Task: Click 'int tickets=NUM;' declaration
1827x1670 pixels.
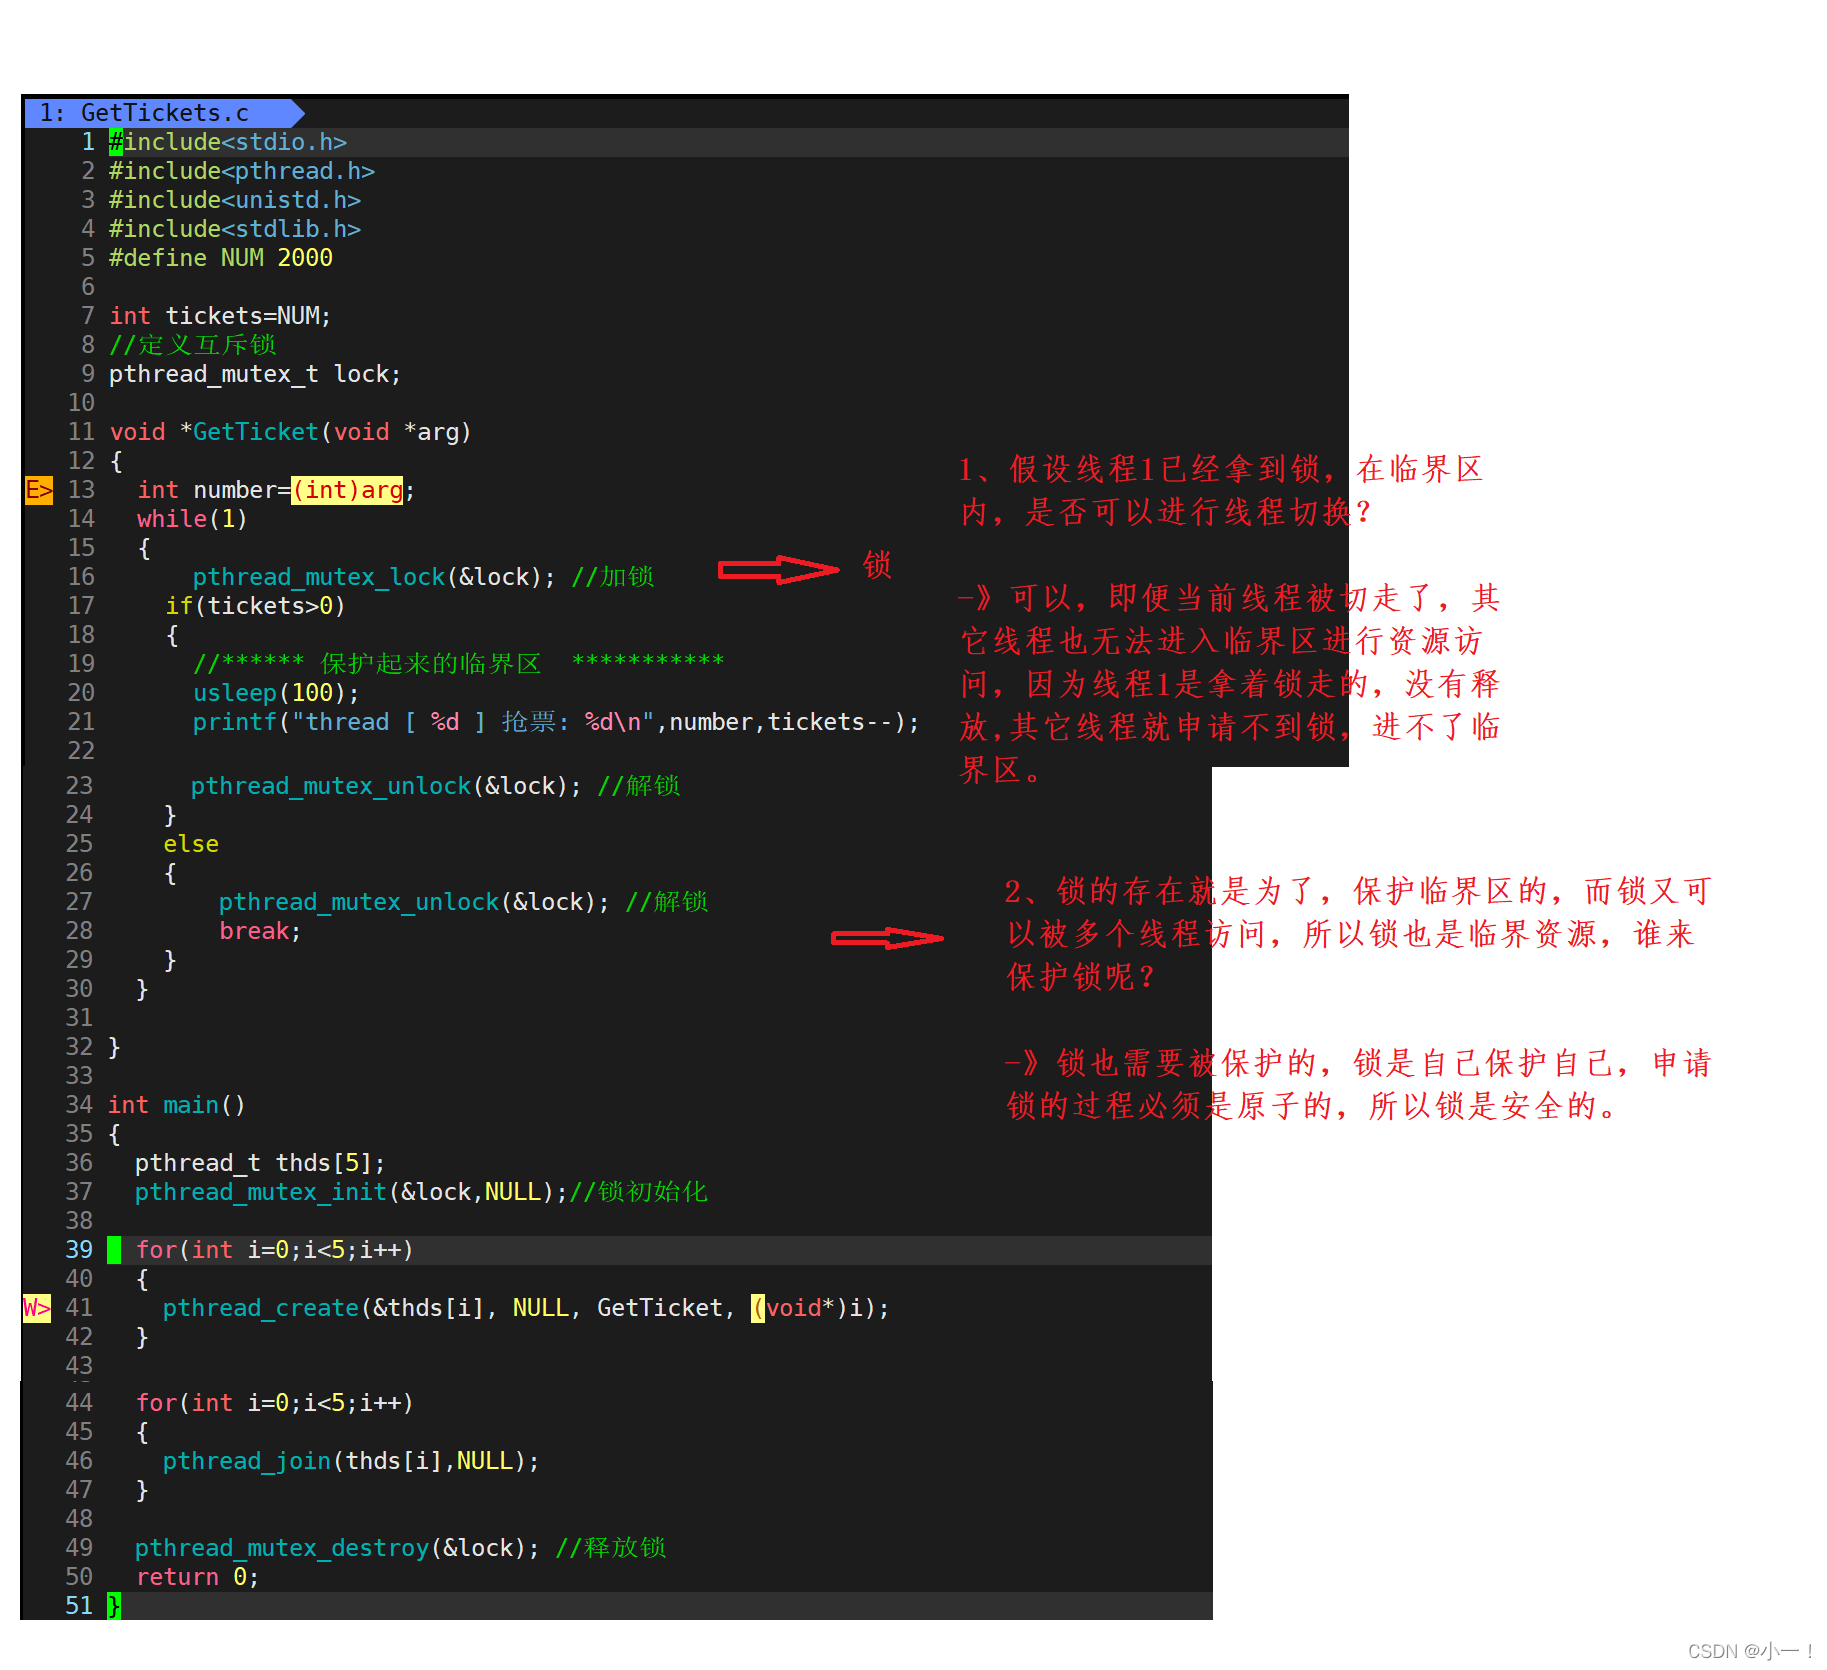Action: point(220,316)
